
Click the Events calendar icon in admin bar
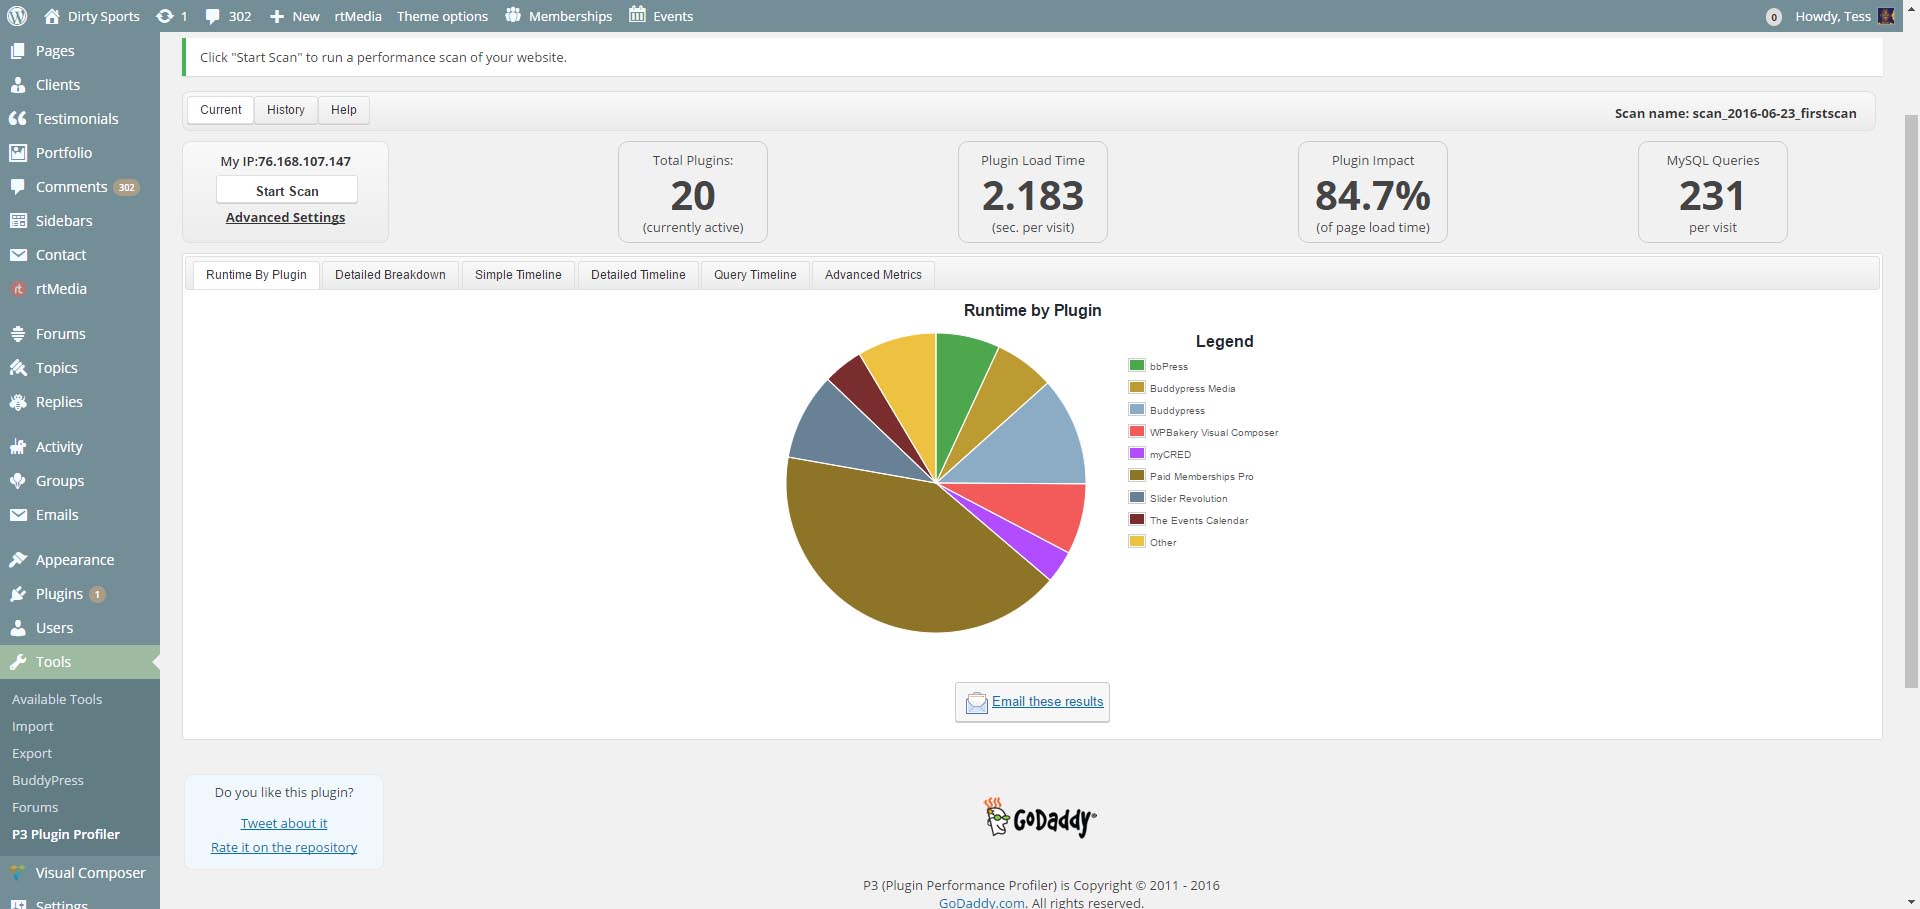click(637, 15)
